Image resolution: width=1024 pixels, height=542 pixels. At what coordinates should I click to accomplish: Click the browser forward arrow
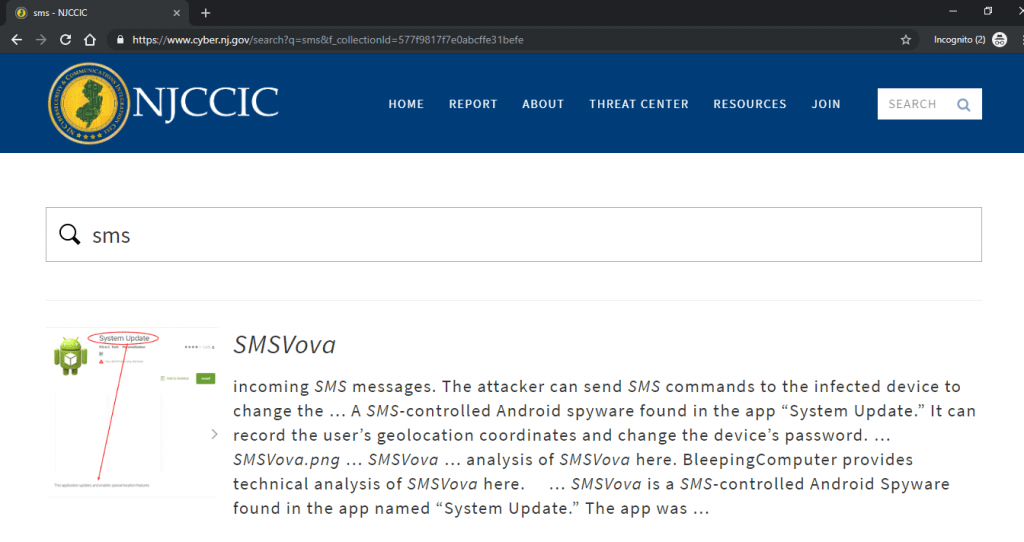40,40
